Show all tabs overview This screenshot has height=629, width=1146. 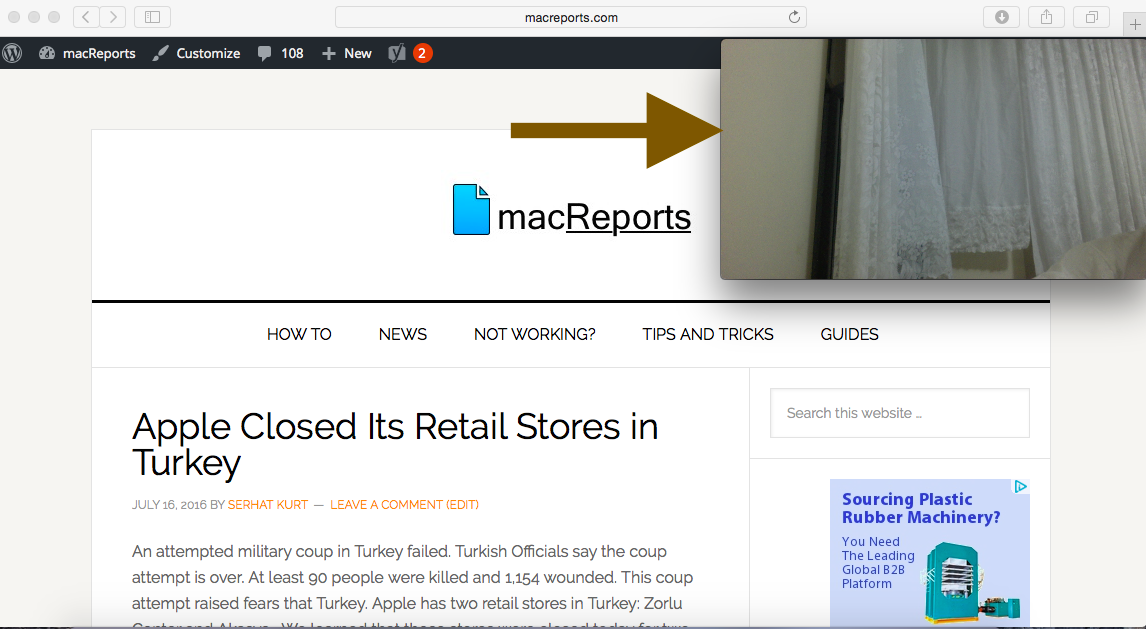pos(1091,17)
